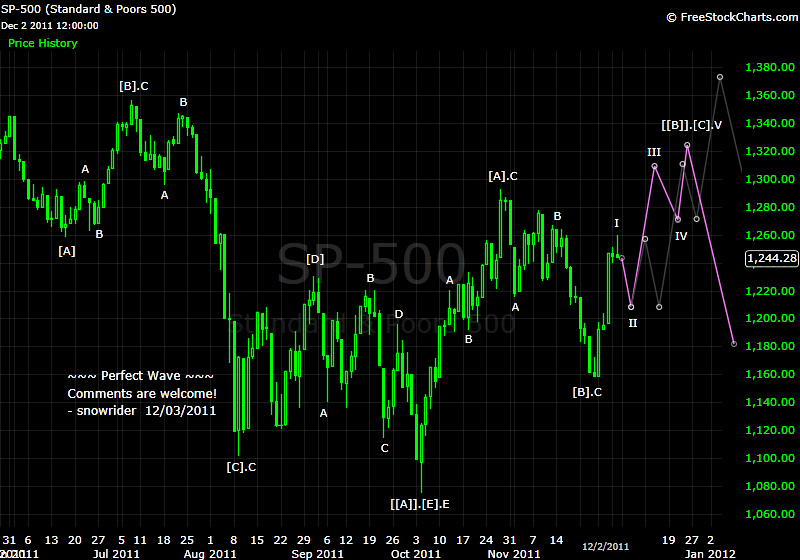The height and width of the screenshot is (560, 800).
Task: Select the 1,360.00 price axis label
Action: pos(770,95)
